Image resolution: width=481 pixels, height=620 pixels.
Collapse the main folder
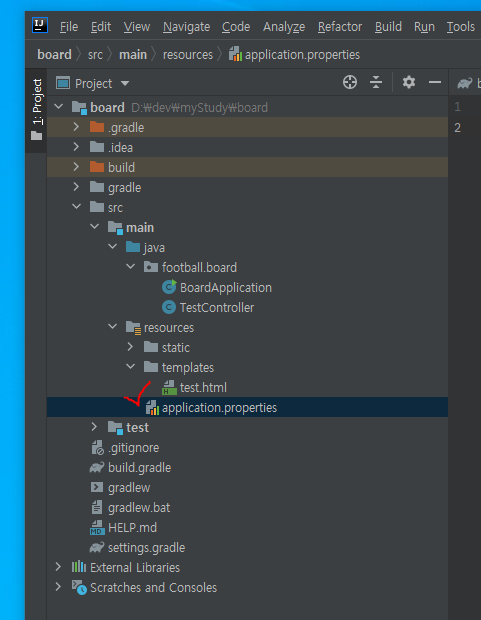click(x=95, y=227)
